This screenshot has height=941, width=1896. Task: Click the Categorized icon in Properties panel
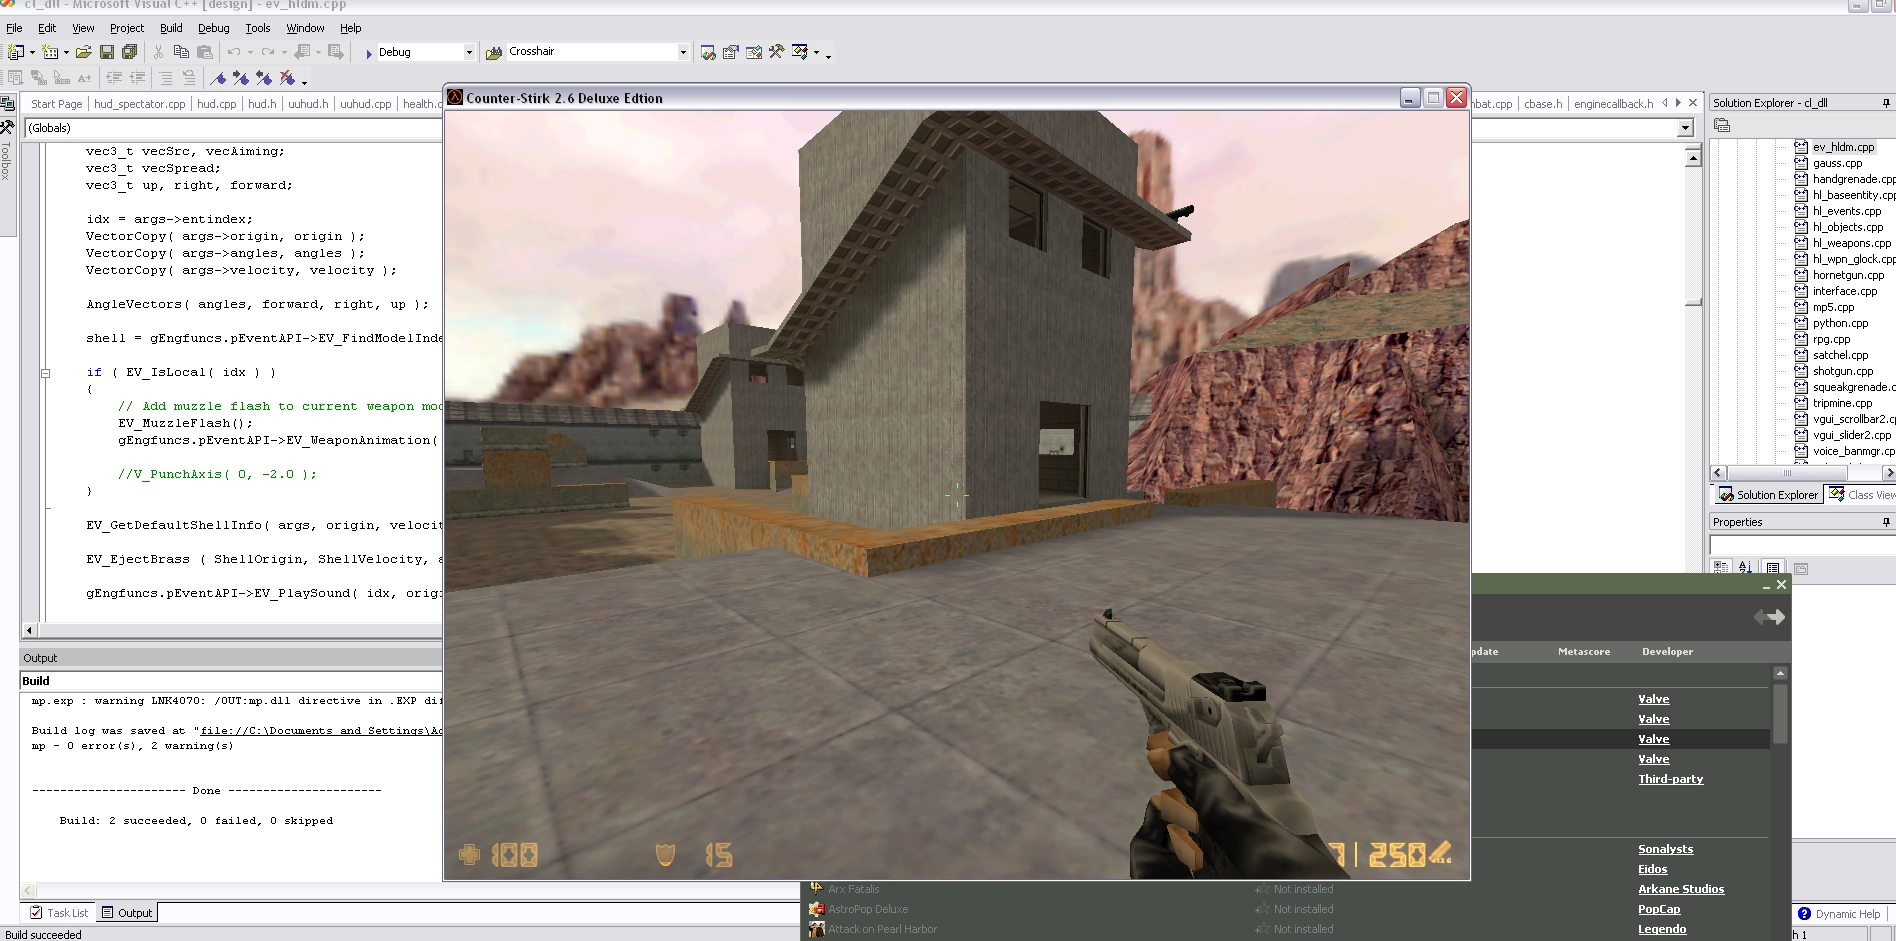(1721, 568)
